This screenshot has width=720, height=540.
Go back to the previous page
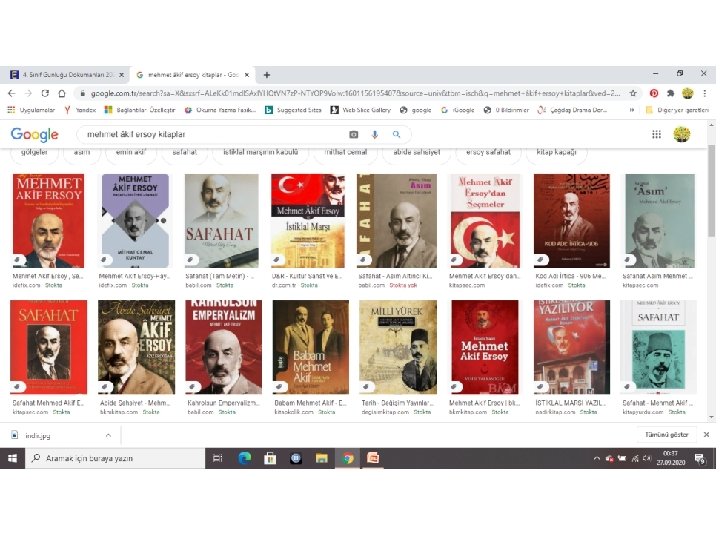[12, 93]
